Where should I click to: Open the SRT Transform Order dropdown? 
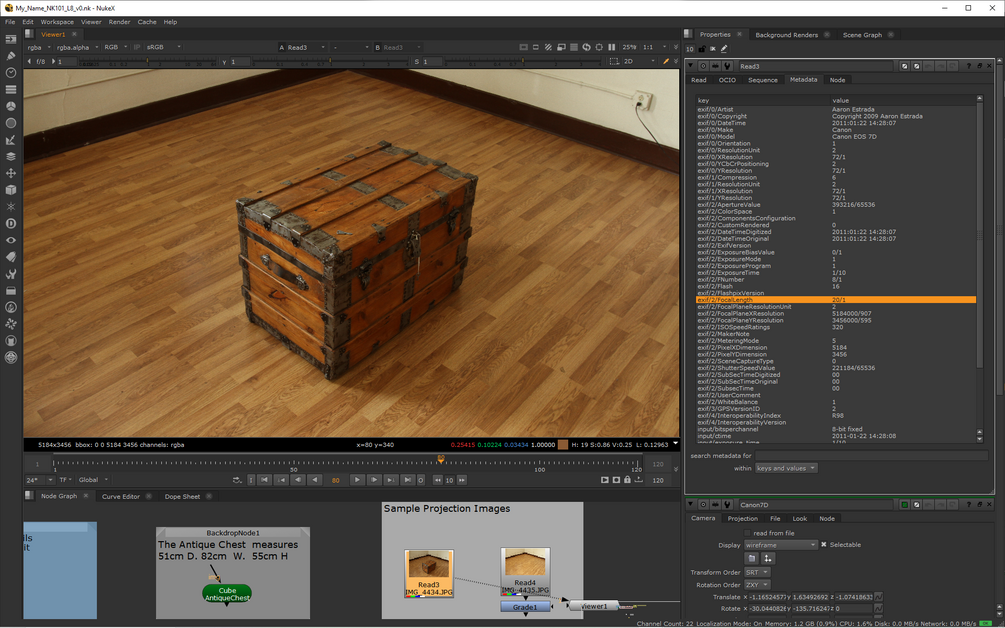click(x=756, y=572)
